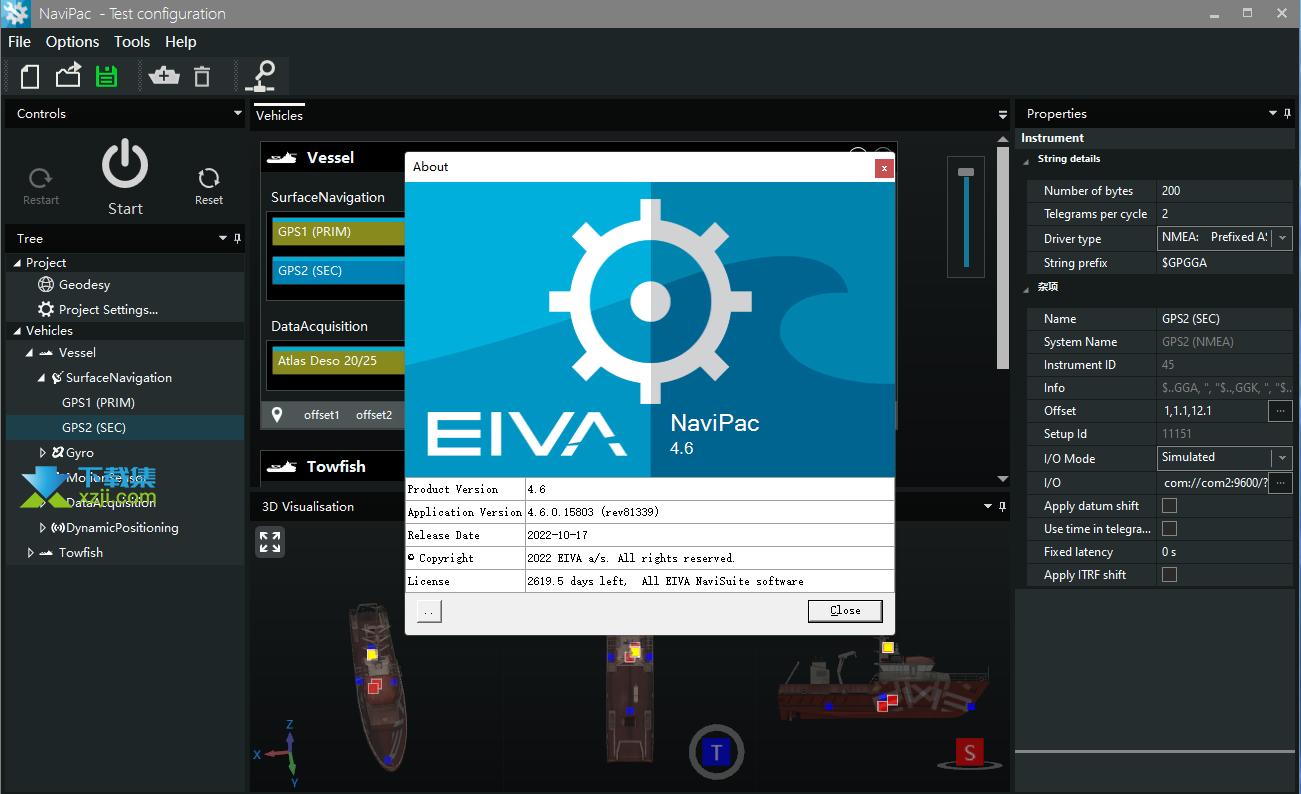Click the trash delete icon in the toolbar

tap(202, 76)
